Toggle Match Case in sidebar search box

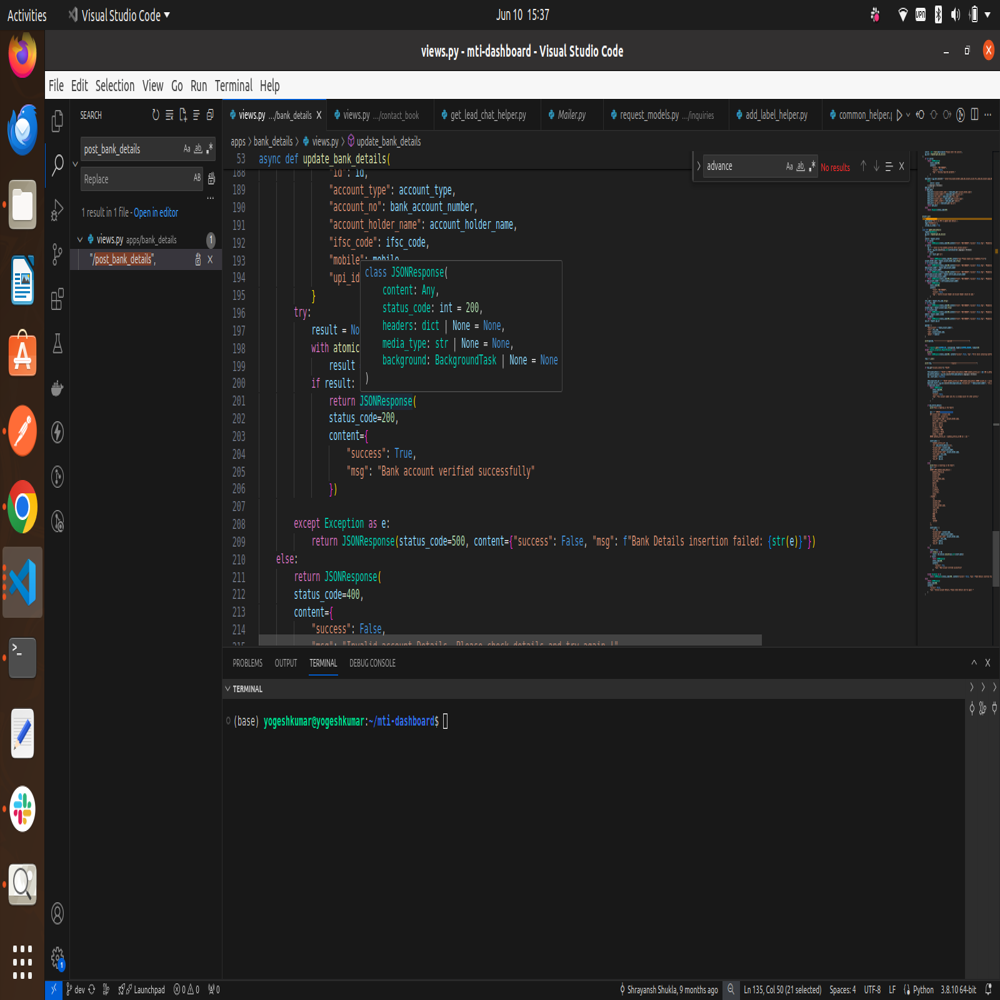[x=187, y=149]
